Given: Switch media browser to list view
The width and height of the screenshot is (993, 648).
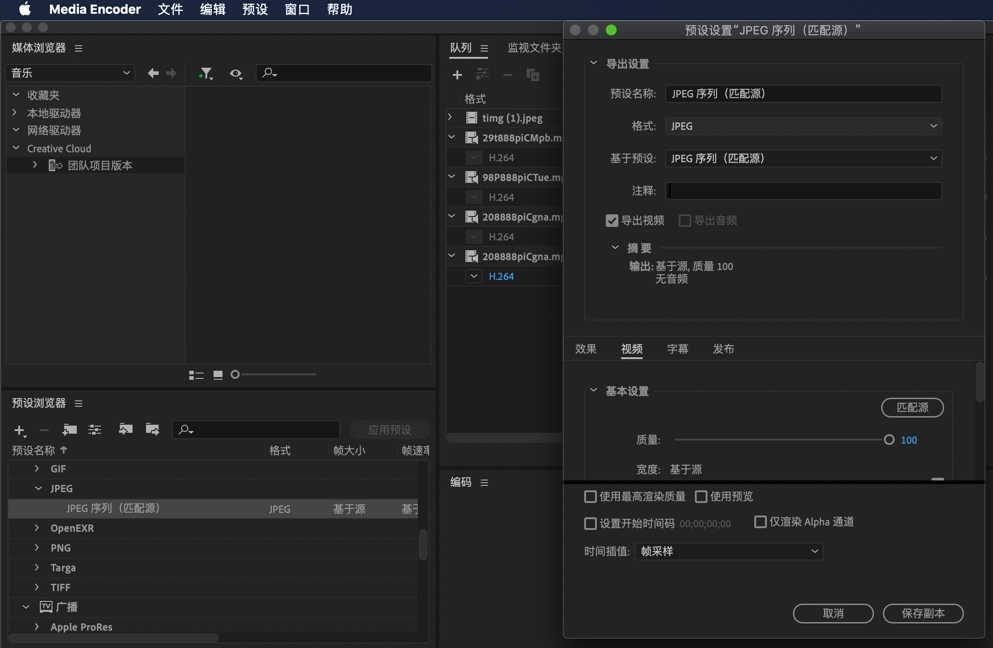Looking at the screenshot, I should pos(196,375).
